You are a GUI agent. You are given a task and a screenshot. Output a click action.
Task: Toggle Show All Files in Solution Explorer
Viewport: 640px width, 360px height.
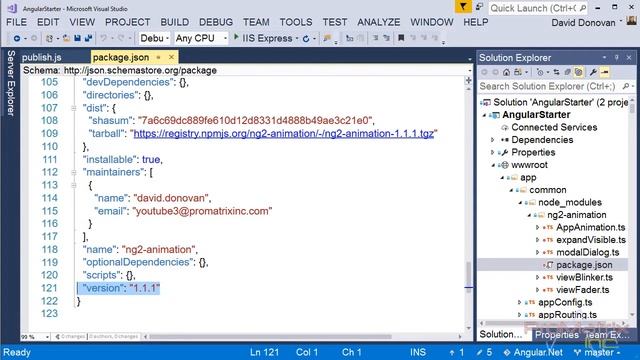(578, 72)
